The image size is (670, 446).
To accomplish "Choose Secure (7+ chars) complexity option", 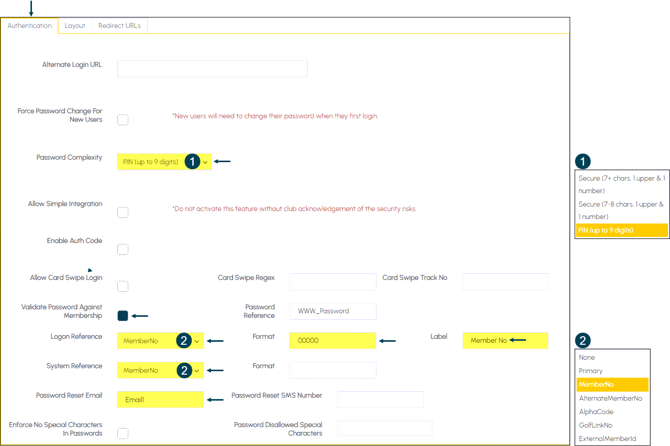I will [x=622, y=184].
